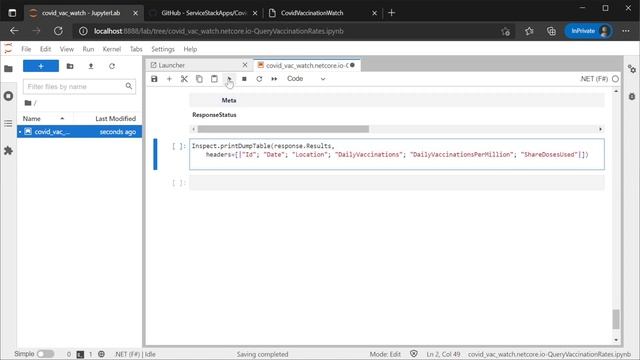Copy the selected cell

coord(199,79)
